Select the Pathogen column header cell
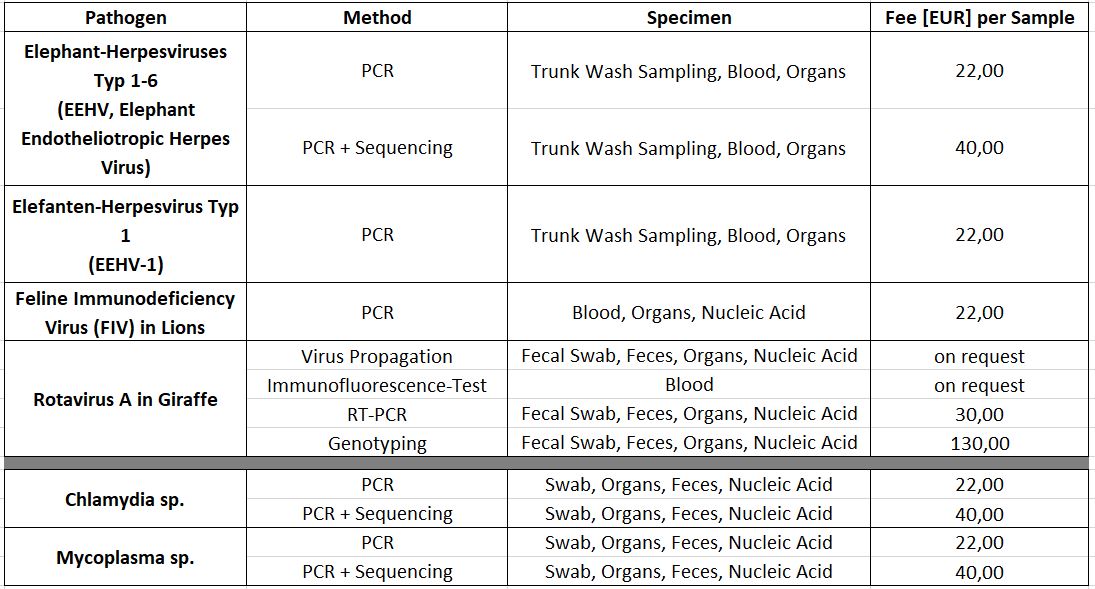Image resolution: width=1095 pixels, height=589 pixels. click(x=126, y=17)
